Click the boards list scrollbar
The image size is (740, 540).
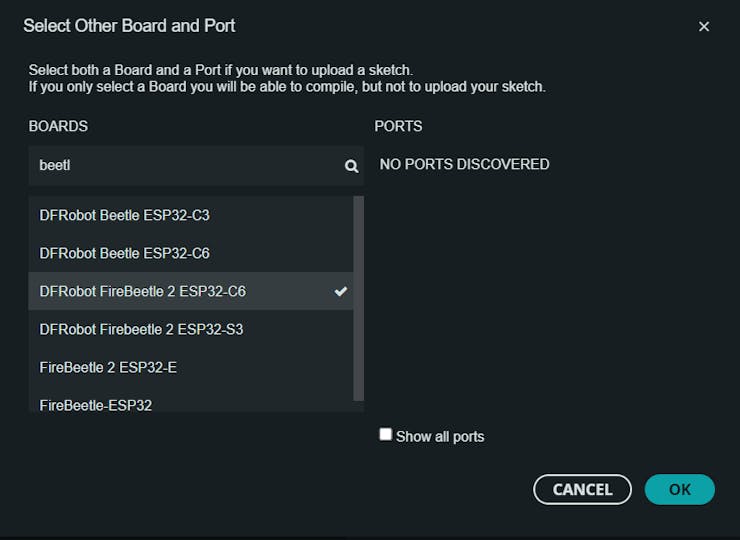[x=359, y=298]
